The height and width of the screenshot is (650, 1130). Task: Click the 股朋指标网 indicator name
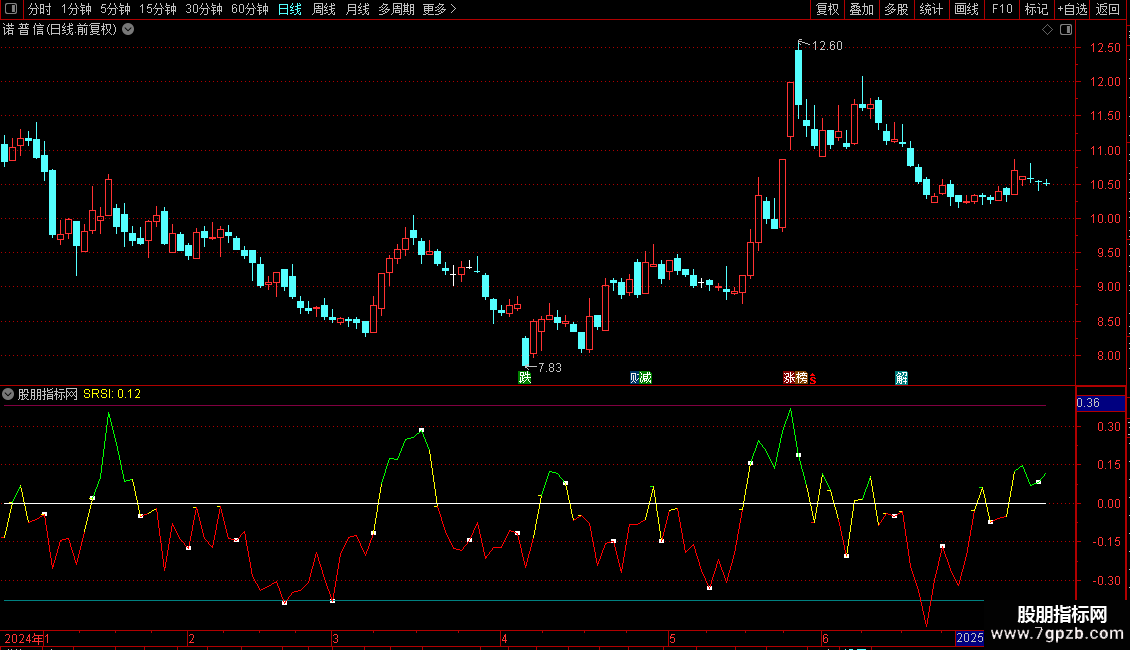coord(48,394)
